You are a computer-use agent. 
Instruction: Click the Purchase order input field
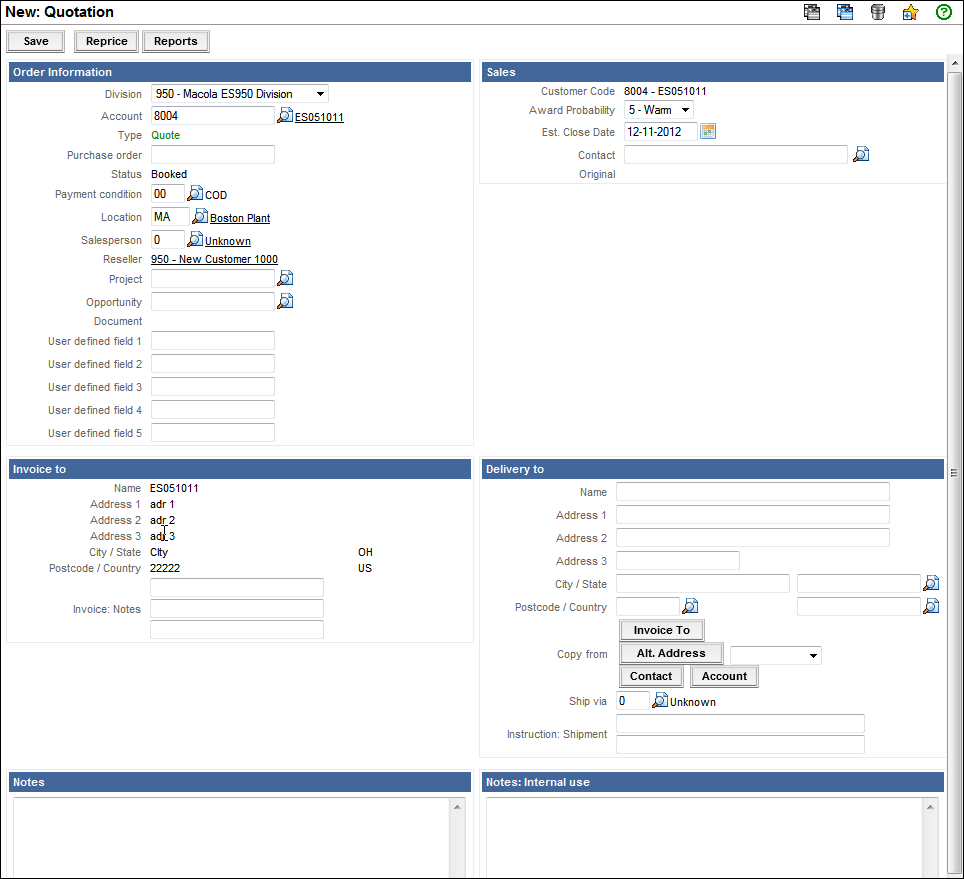pos(212,155)
